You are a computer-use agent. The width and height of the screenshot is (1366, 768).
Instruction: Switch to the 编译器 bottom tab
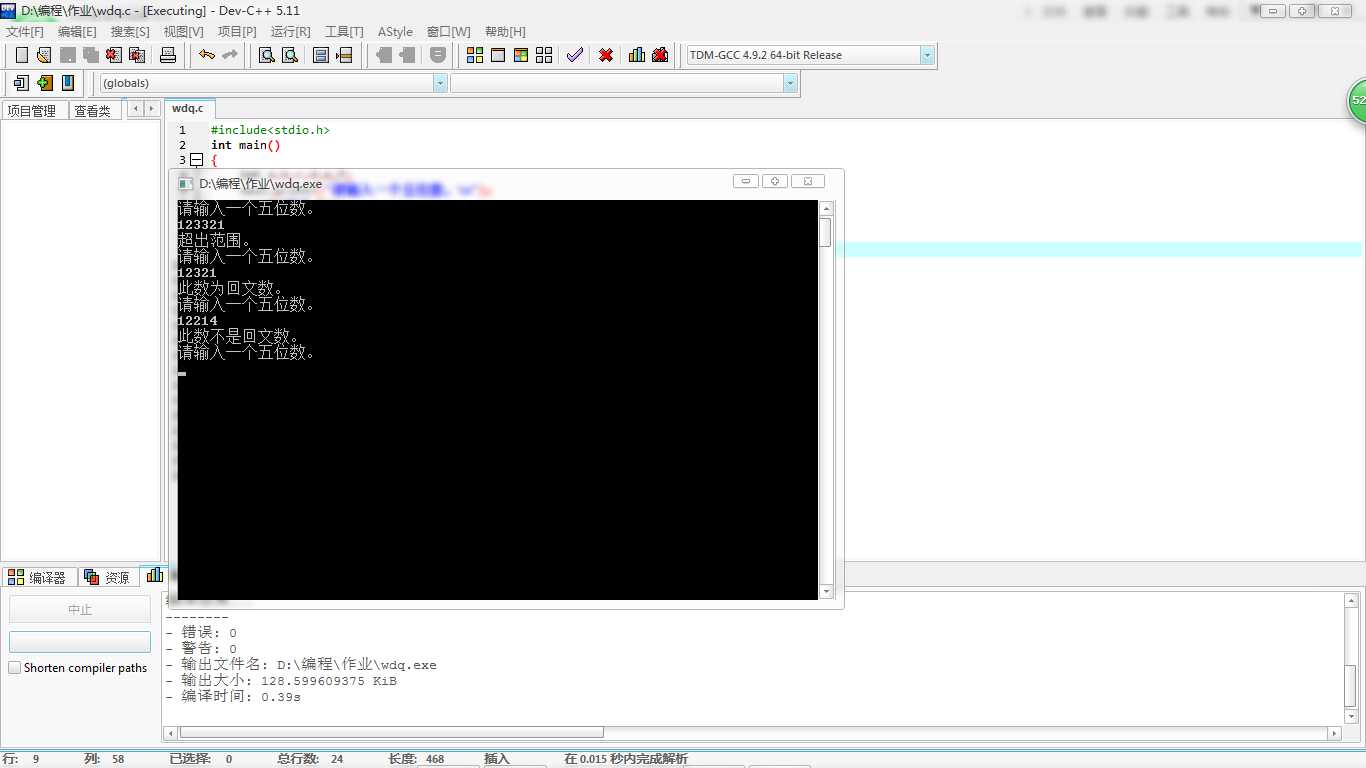pyautogui.click(x=37, y=577)
